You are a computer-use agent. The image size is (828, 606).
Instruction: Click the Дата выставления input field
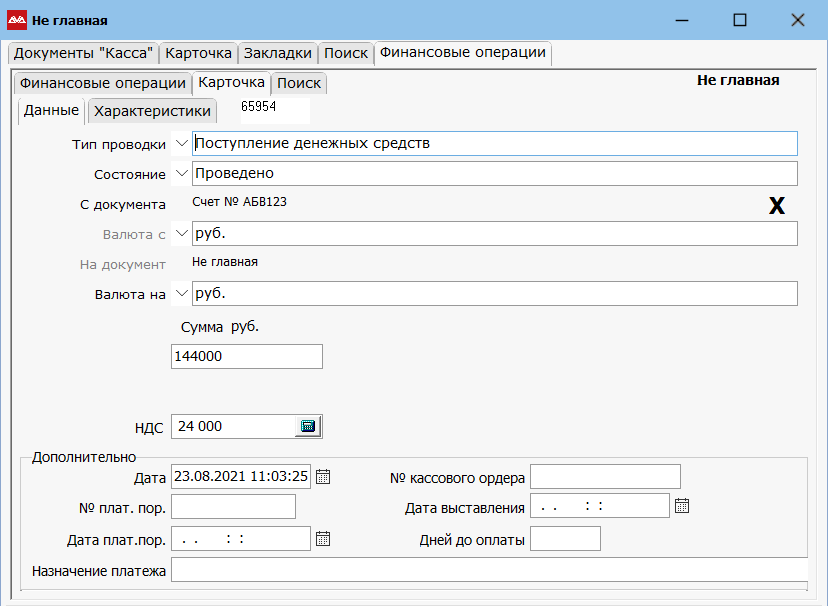tap(600, 506)
